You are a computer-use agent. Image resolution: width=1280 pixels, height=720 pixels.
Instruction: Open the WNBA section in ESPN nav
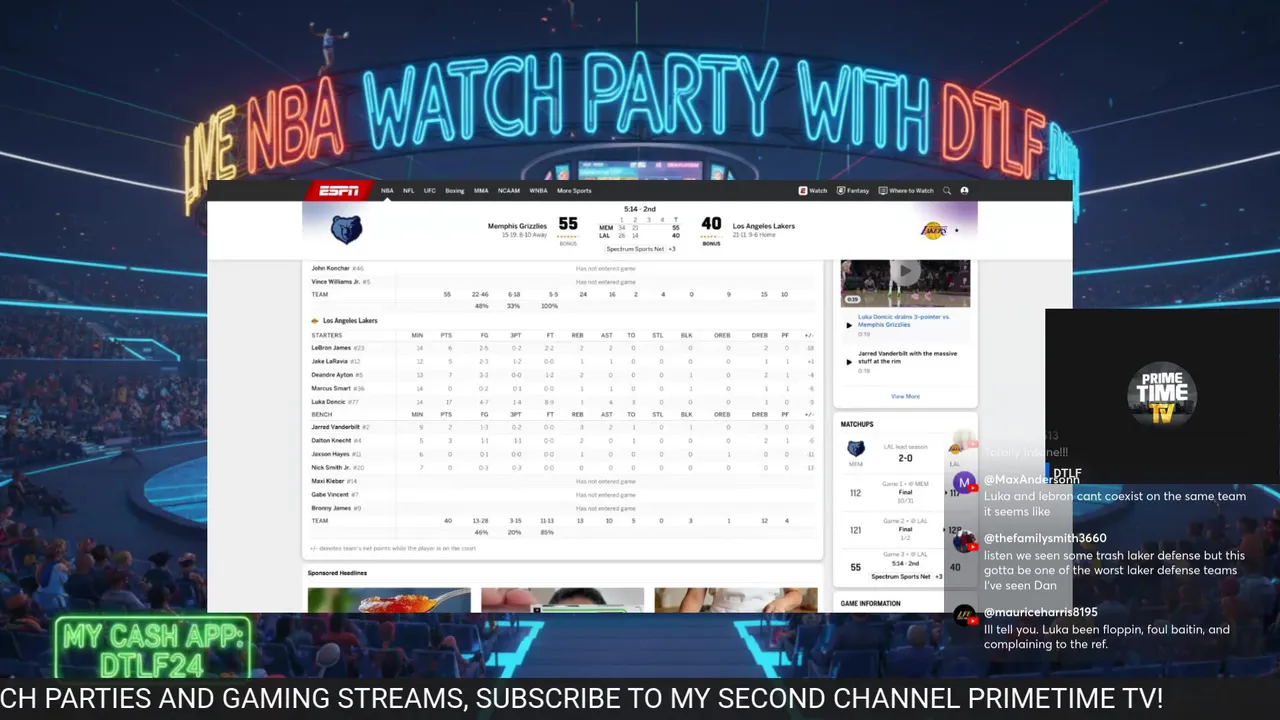click(538, 190)
